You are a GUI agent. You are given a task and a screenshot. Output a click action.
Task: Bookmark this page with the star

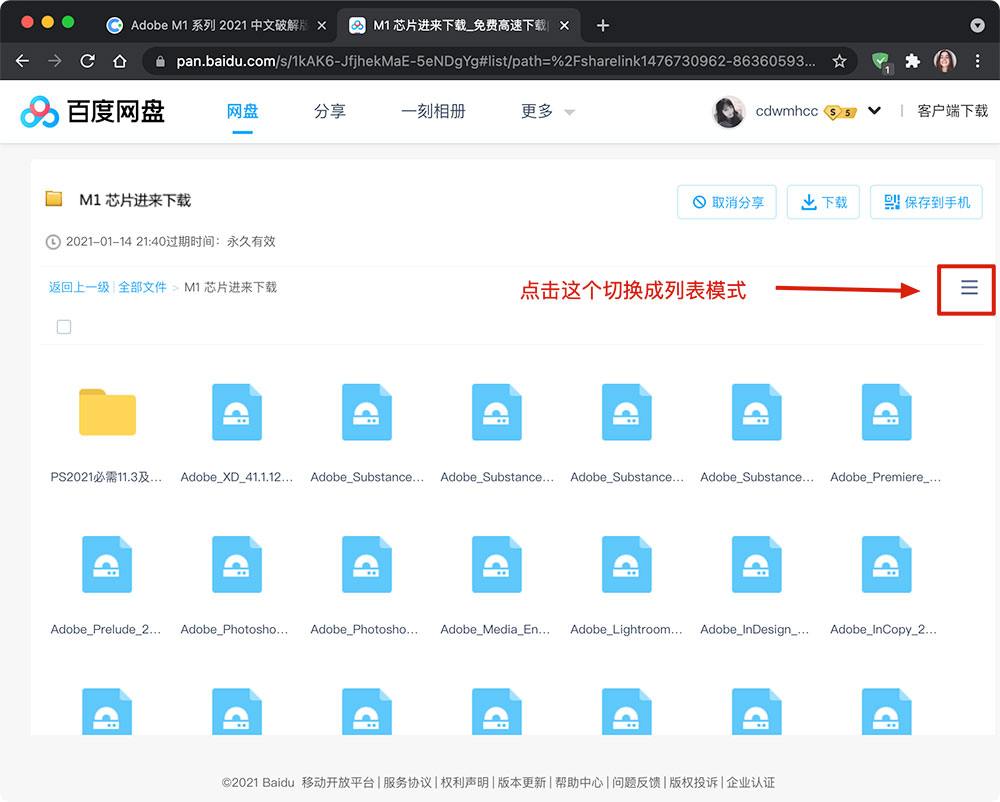pos(839,61)
